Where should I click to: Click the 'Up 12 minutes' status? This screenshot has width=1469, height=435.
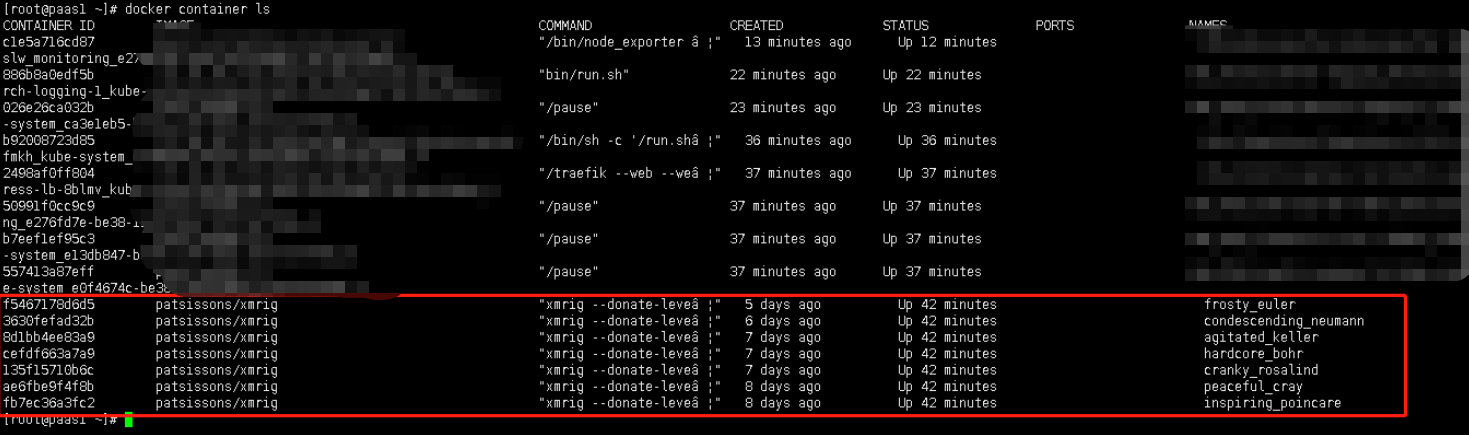(x=947, y=42)
